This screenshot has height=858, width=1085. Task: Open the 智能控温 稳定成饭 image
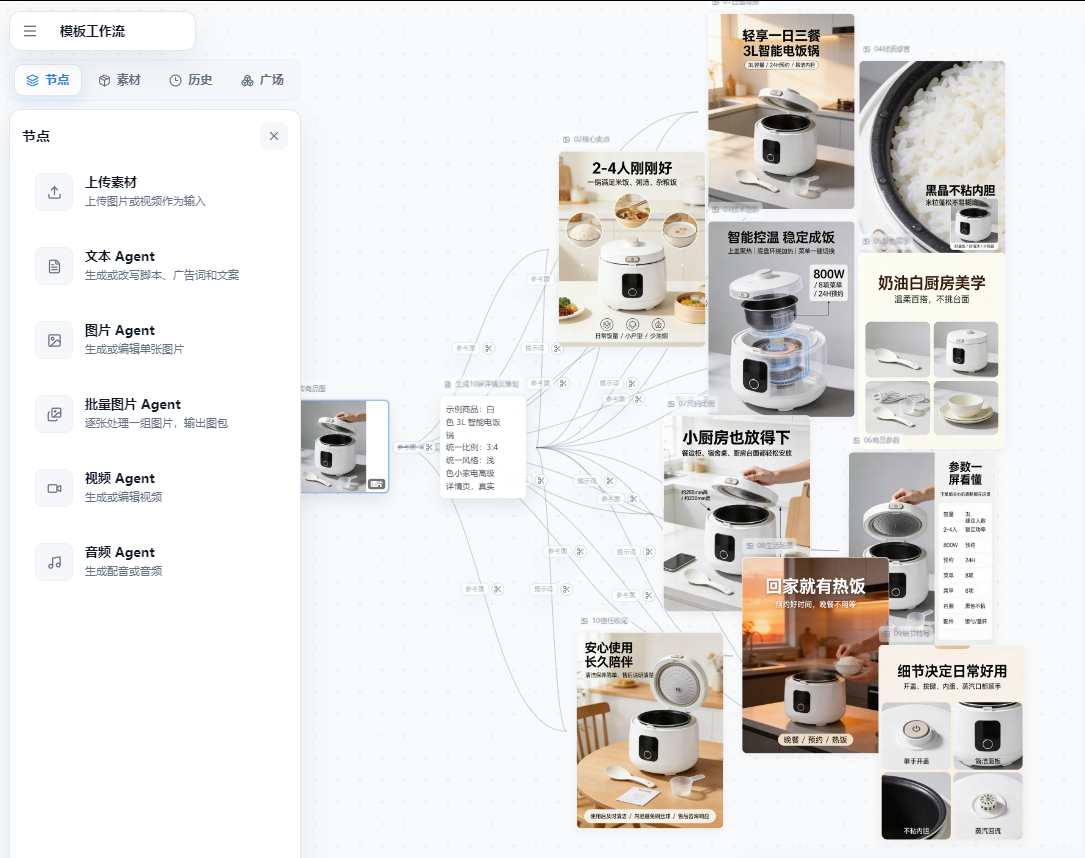point(781,319)
